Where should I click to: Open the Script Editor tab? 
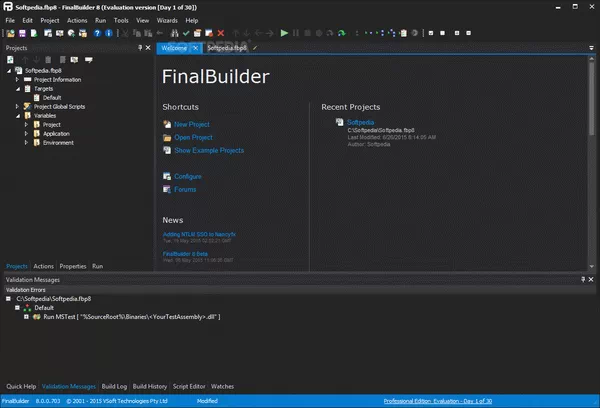189,387
